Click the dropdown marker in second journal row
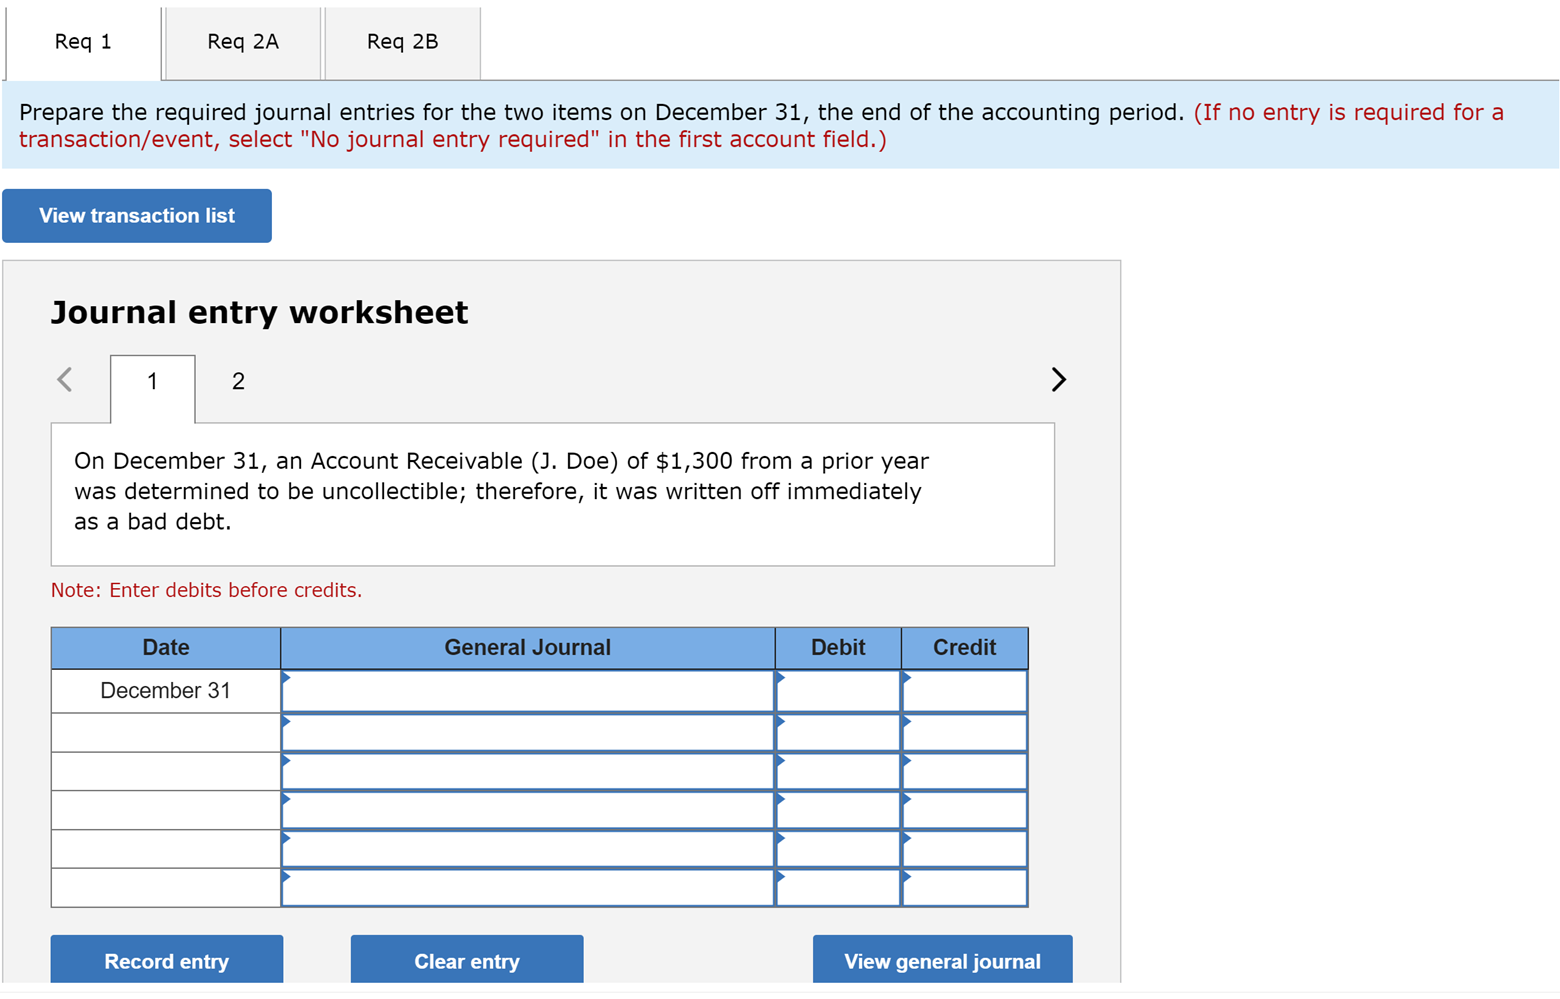Viewport: 1560px width, 999px height. pos(289,723)
